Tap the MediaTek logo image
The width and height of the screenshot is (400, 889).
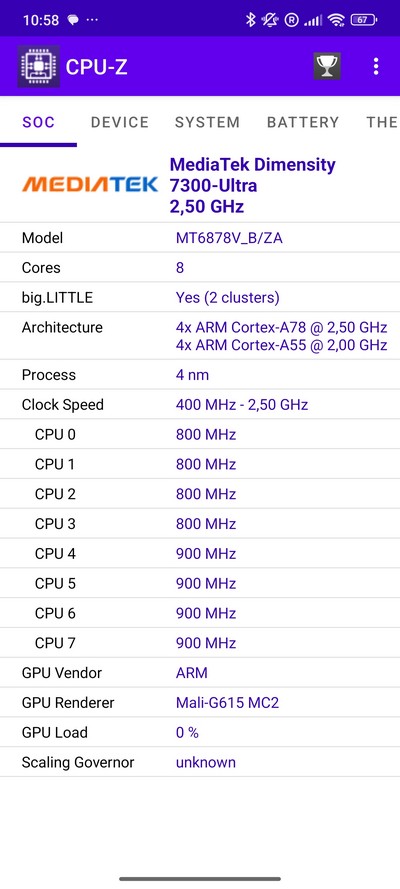coord(90,184)
